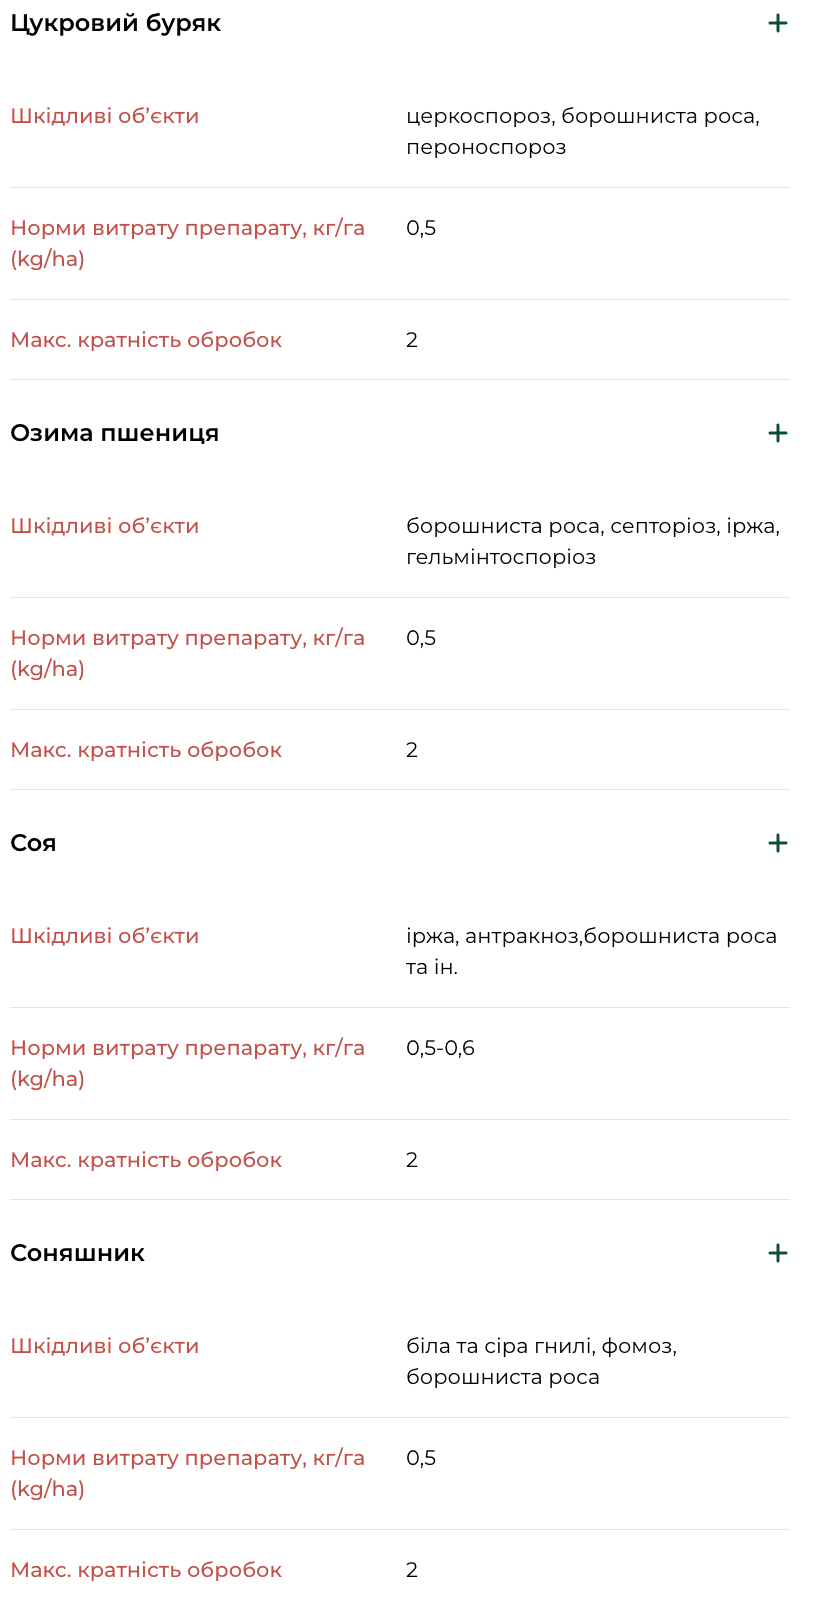The image size is (832, 1598).
Task: Click Макс. кратність обробок label under Соняшник
Action: (x=146, y=1570)
